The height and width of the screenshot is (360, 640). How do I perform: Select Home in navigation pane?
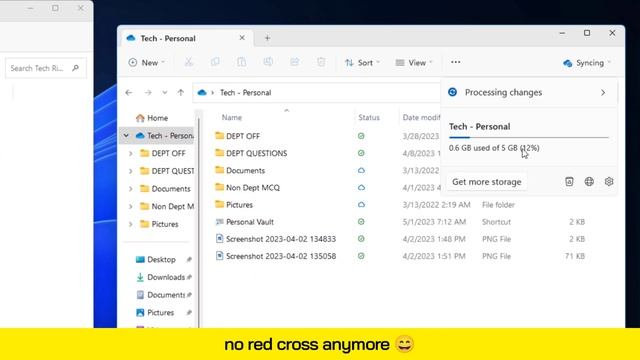(x=157, y=118)
